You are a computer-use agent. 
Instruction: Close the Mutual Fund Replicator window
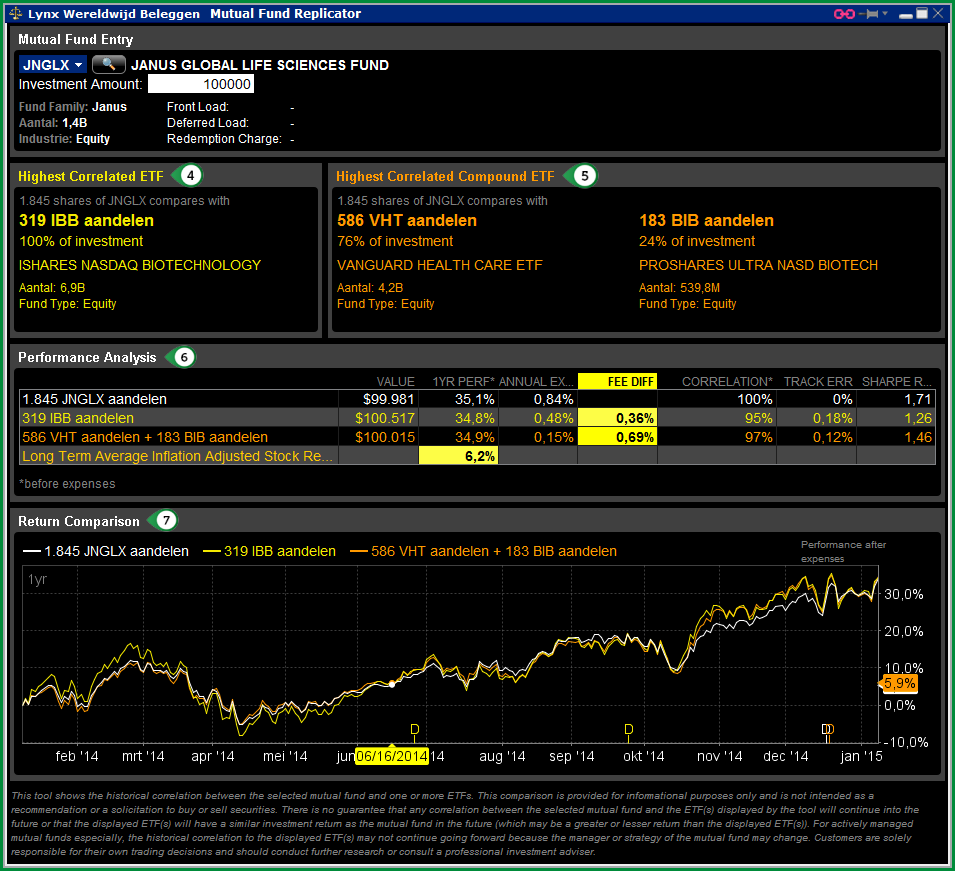939,13
